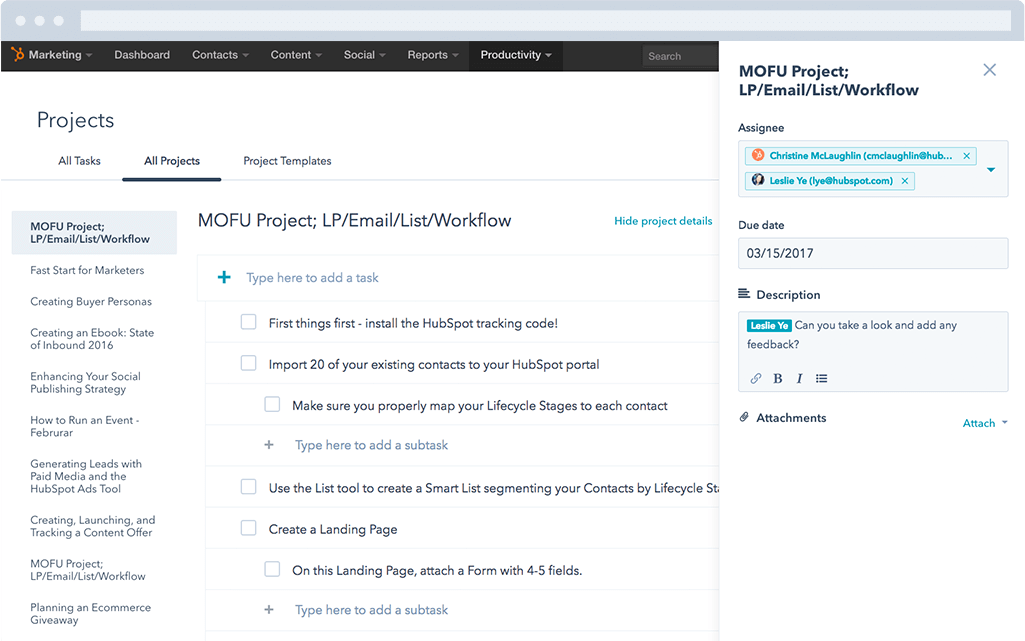Open the Fast Start for Marketers project
This screenshot has width=1025, height=641.
pyautogui.click(x=87, y=270)
